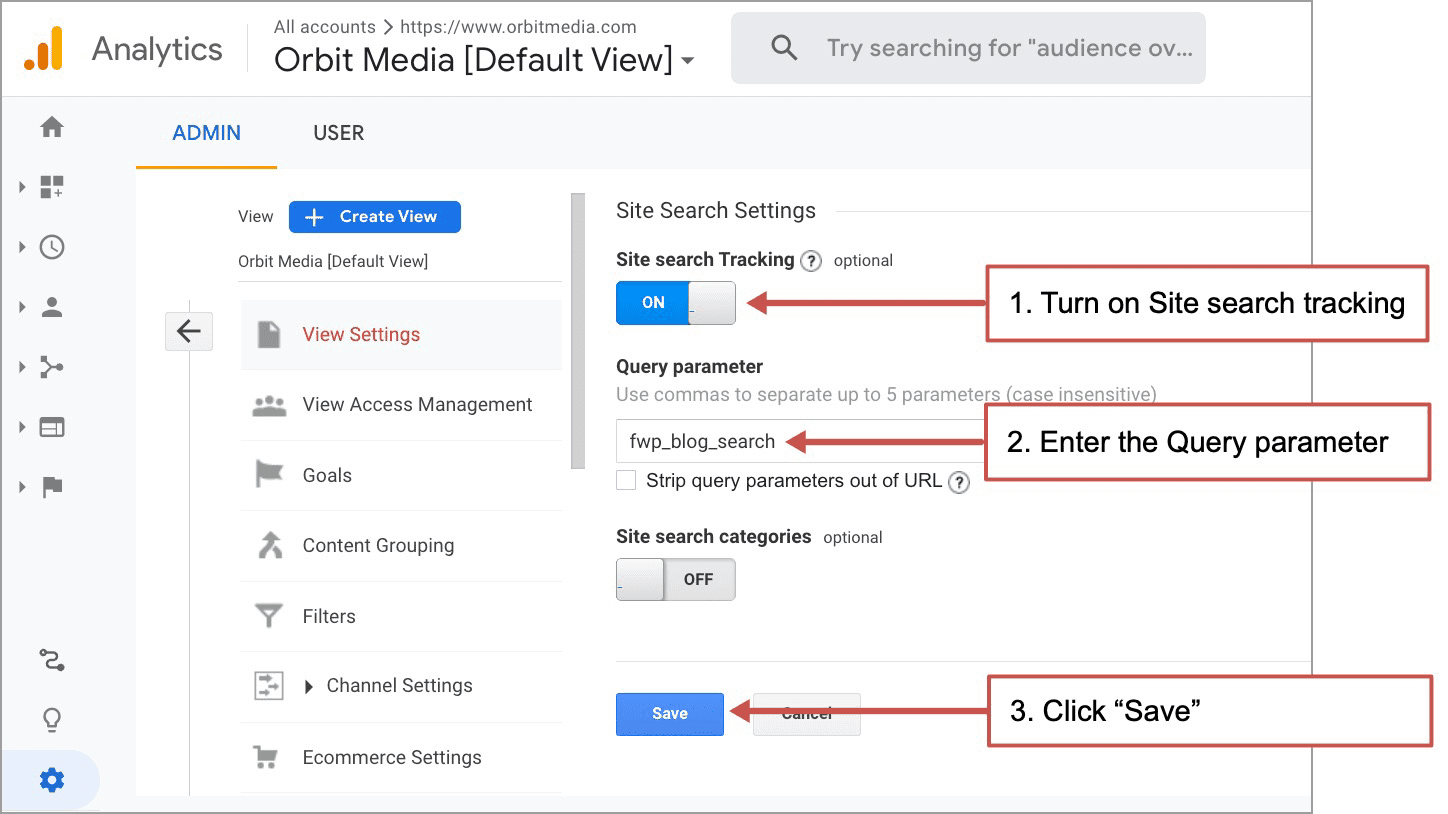Switch to the ADMIN tab
The height and width of the screenshot is (814, 1448).
click(x=206, y=133)
